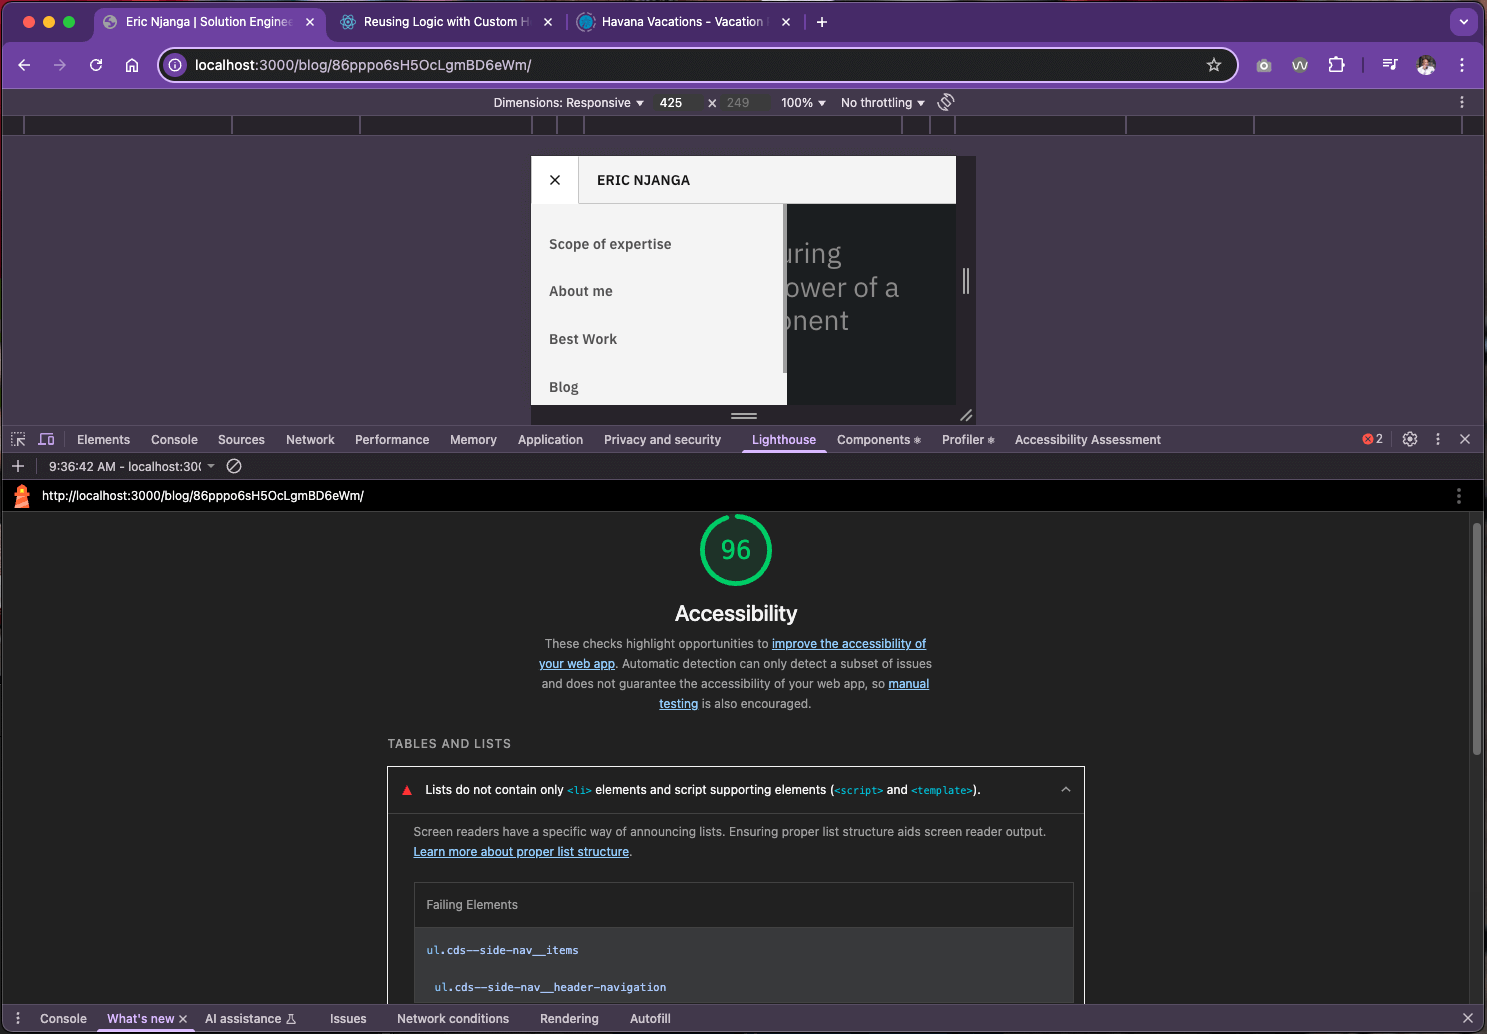Image resolution: width=1487 pixels, height=1034 pixels.
Task: Open the DevTools more options kebab menu
Action: point(1438,439)
